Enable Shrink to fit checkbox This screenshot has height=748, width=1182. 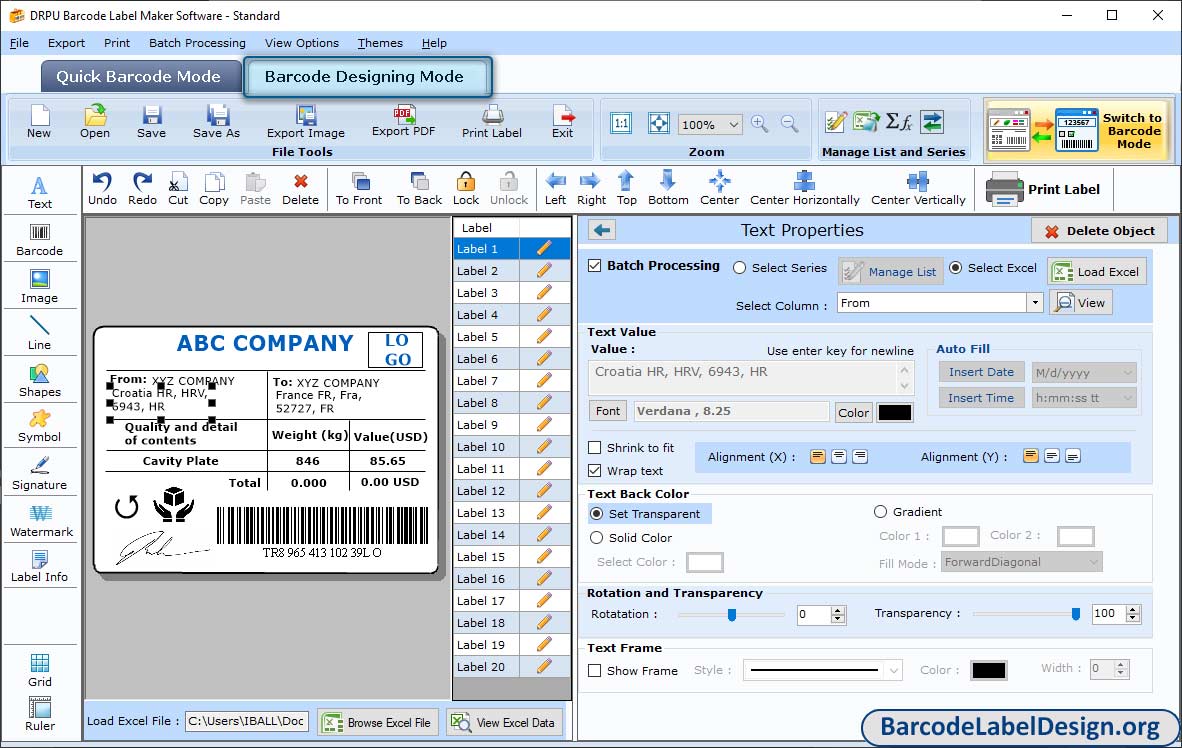click(595, 447)
